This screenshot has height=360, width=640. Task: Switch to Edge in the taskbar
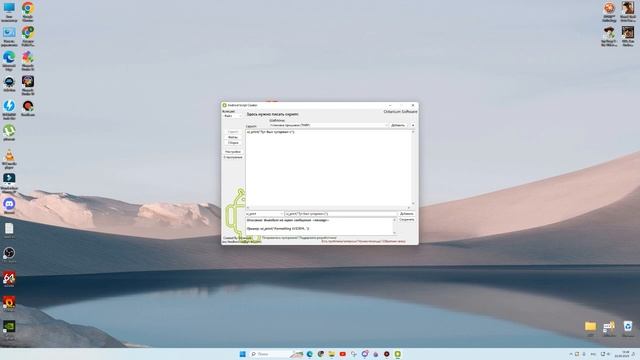pos(310,354)
